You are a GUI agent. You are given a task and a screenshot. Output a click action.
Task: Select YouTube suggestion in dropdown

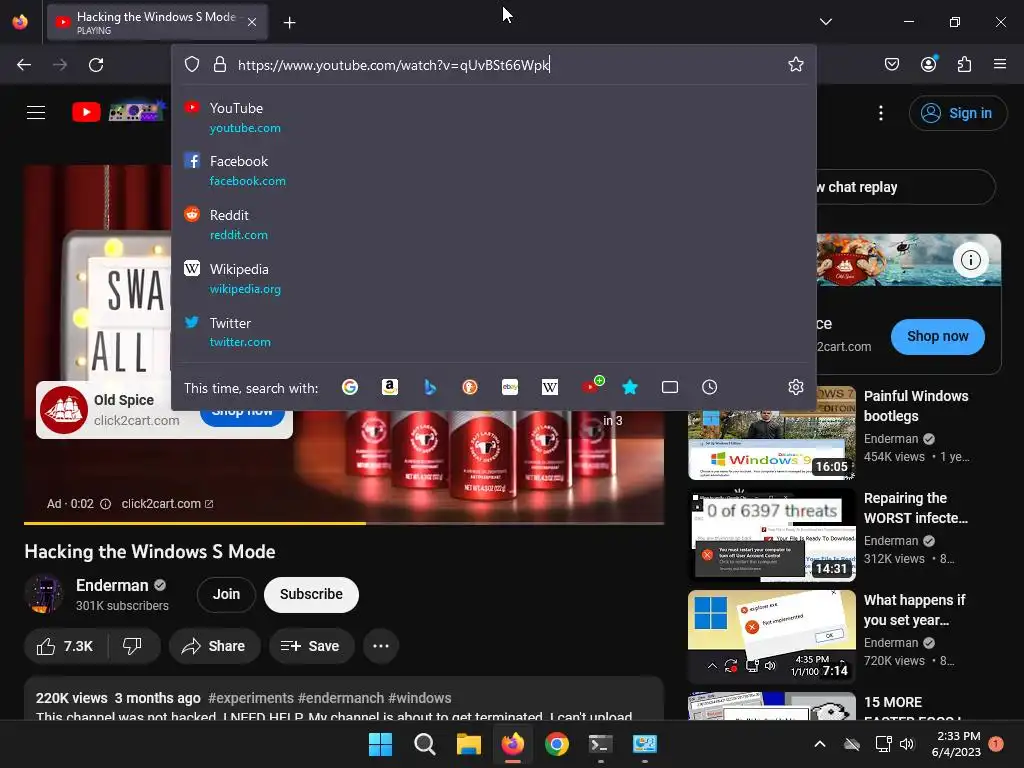pos(494,118)
